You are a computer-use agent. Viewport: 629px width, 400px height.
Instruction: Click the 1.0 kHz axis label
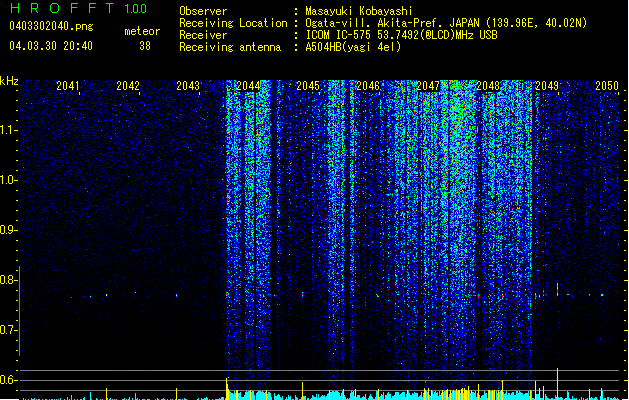tap(8, 180)
